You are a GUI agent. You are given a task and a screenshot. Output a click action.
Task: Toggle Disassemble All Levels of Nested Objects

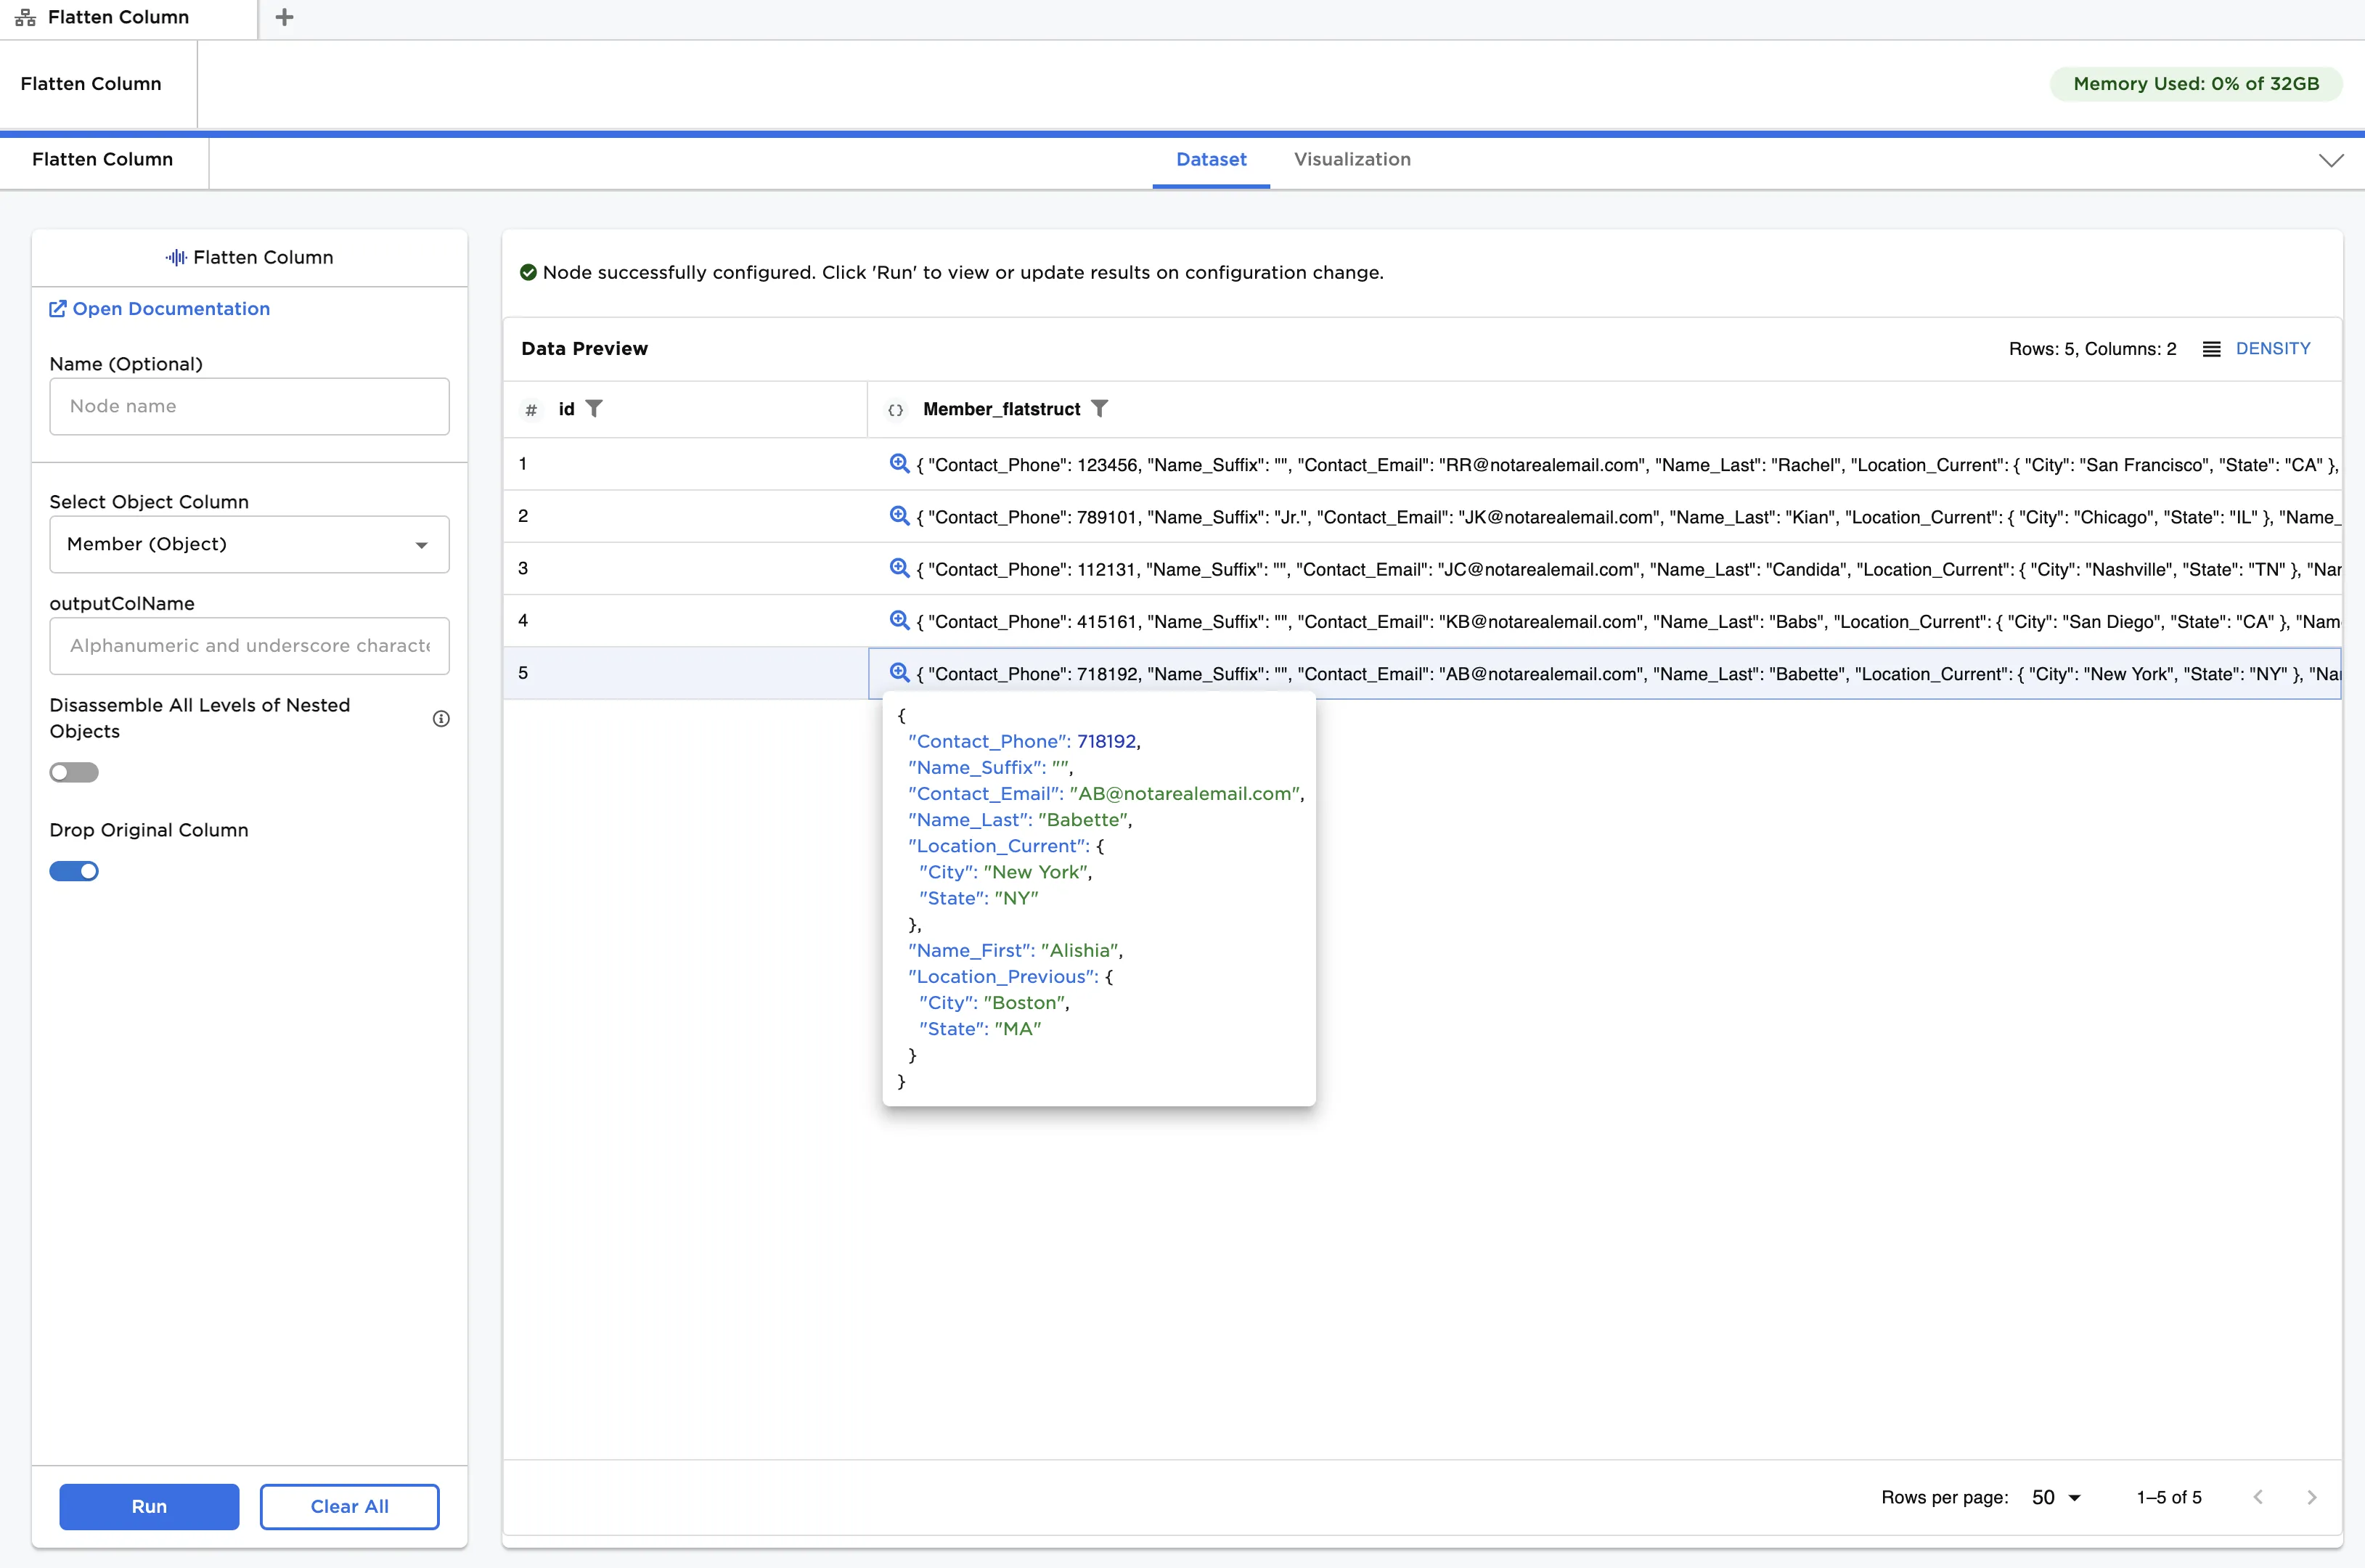[x=74, y=772]
